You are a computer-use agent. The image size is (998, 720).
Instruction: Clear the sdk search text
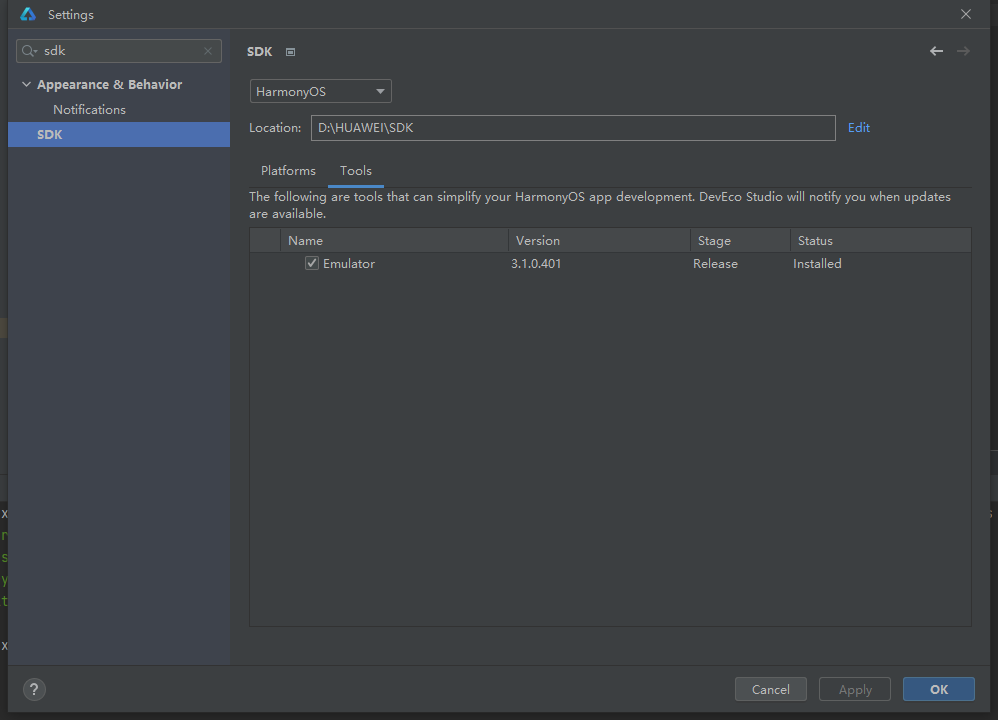pos(207,51)
